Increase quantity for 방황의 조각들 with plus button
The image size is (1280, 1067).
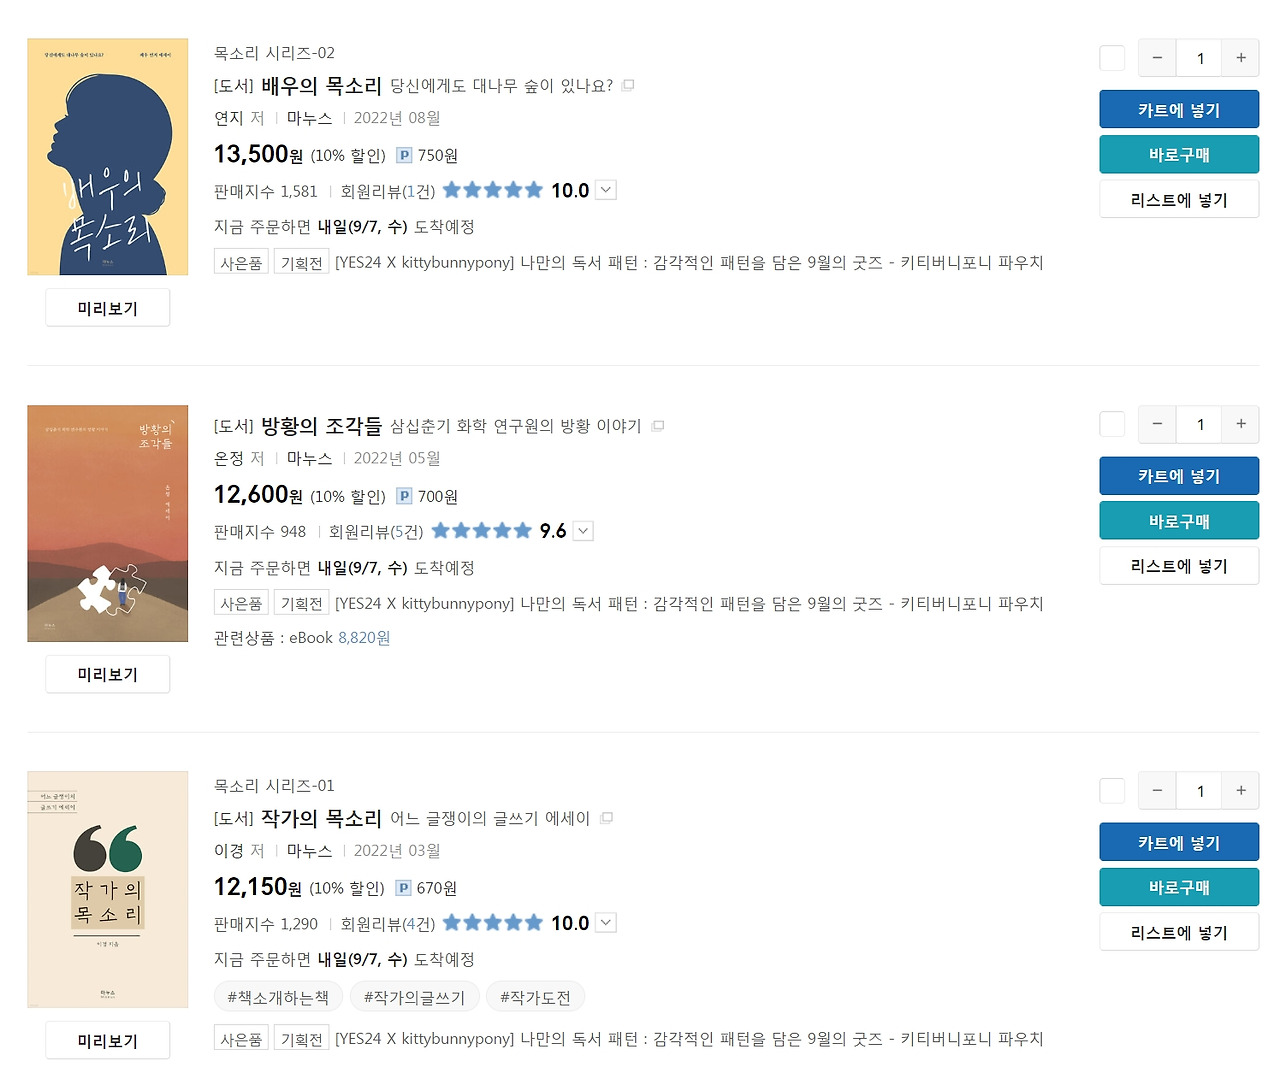(x=1240, y=424)
